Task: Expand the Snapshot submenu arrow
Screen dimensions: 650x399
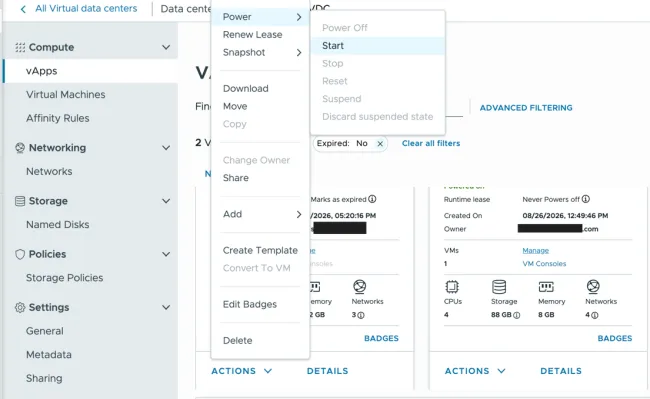Action: (x=299, y=53)
